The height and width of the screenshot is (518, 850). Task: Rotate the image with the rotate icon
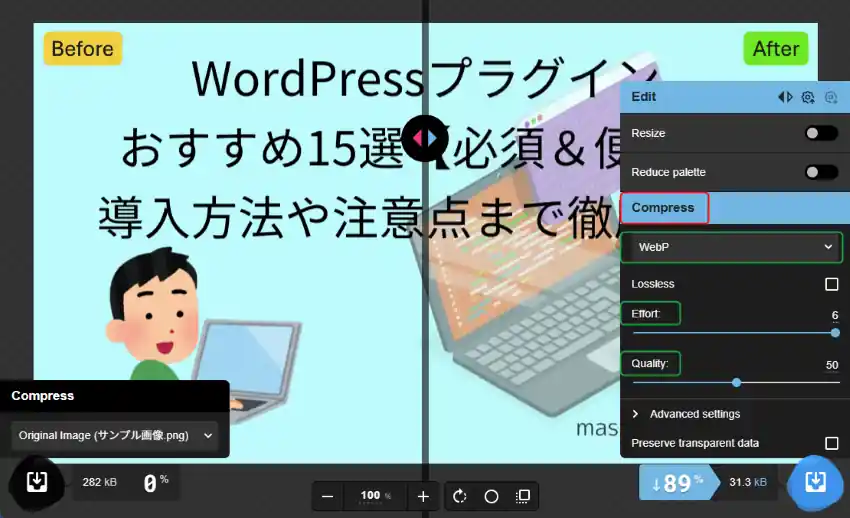click(x=460, y=496)
